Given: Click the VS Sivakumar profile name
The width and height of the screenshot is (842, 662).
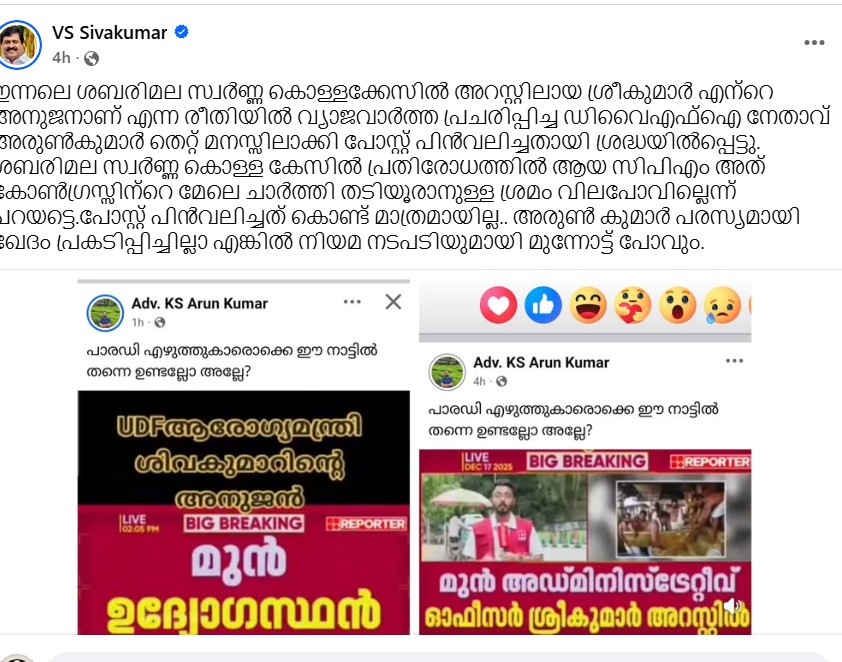Looking at the screenshot, I should click(x=110, y=33).
